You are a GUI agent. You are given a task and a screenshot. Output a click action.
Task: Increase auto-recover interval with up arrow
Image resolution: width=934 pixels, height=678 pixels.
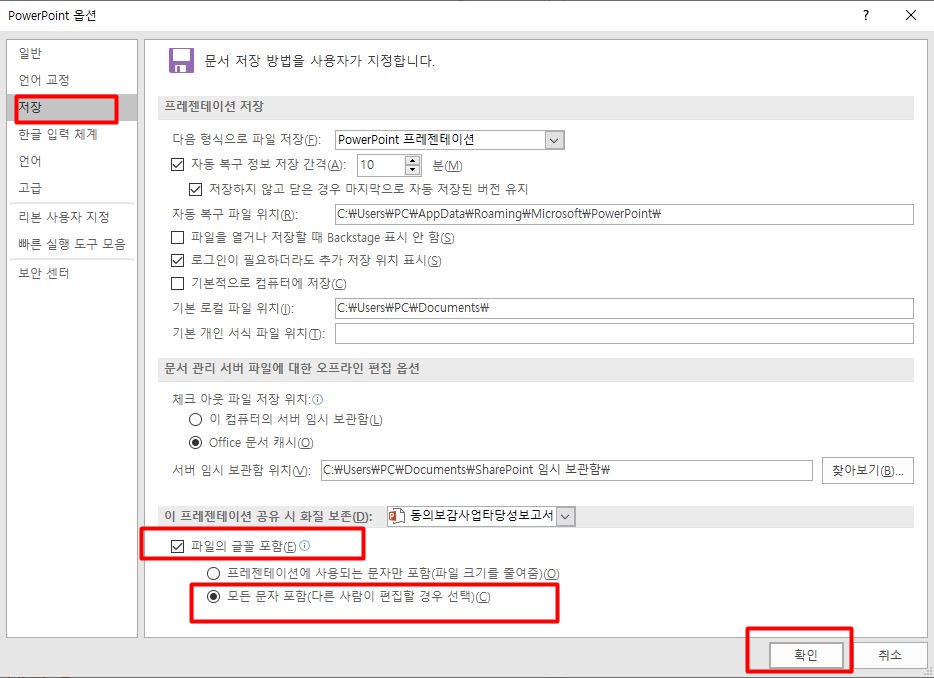click(412, 160)
